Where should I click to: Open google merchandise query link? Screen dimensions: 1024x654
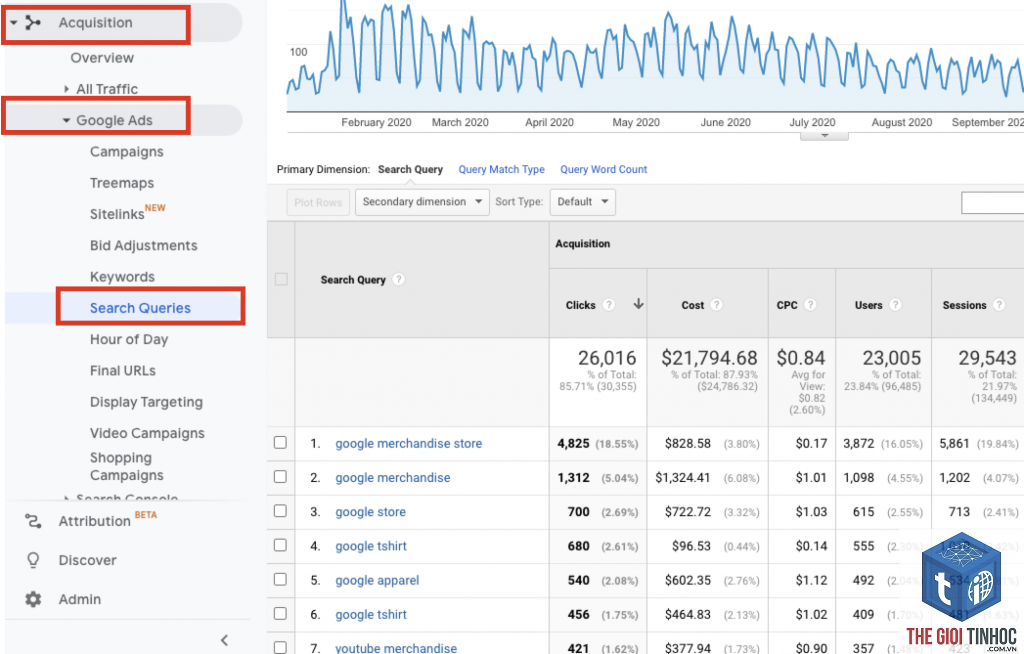(392, 478)
